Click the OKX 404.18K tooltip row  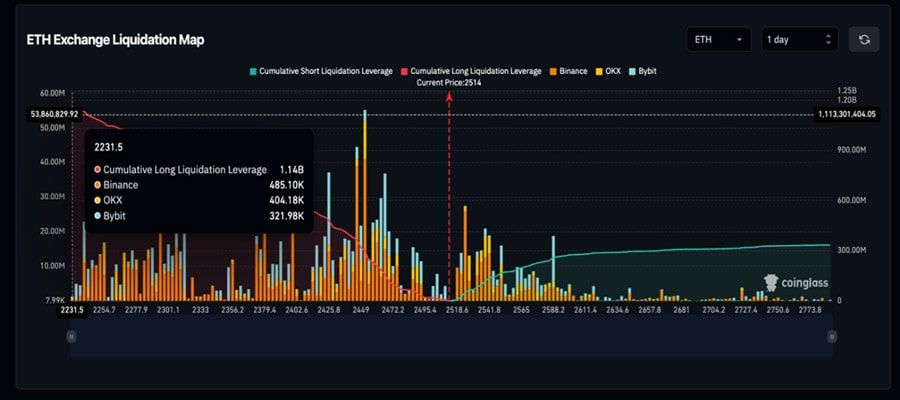[x=199, y=201]
